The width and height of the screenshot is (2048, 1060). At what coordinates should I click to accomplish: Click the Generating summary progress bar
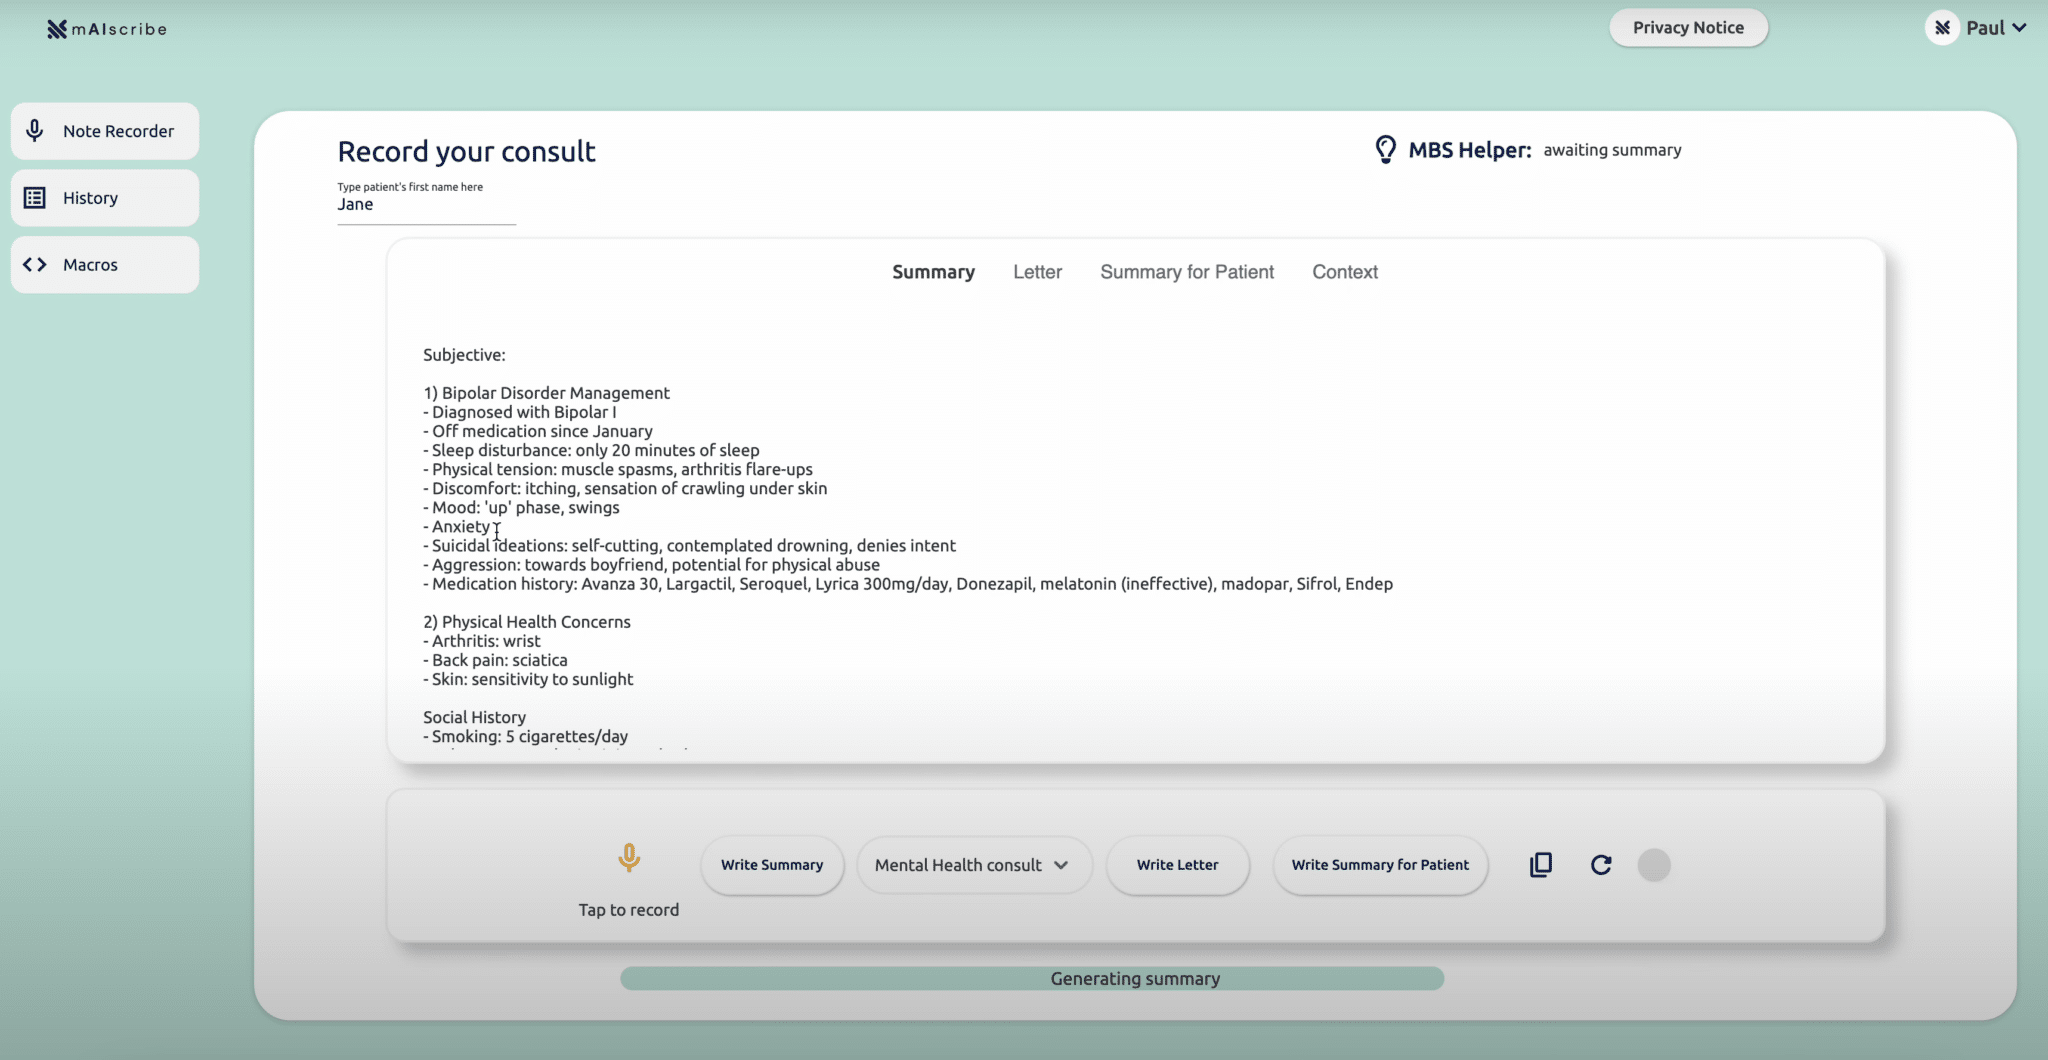pyautogui.click(x=1133, y=978)
